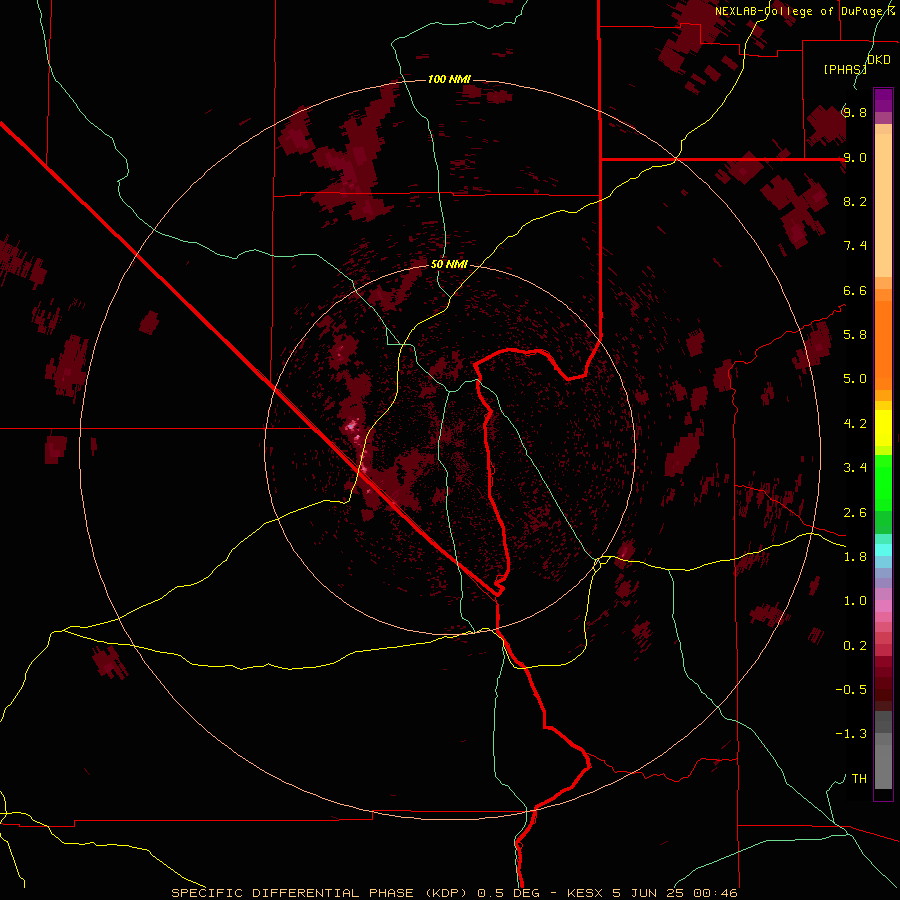The height and width of the screenshot is (900, 900).
Task: Click the 3.4 value on the color scale
Action: pyautogui.click(x=855, y=468)
